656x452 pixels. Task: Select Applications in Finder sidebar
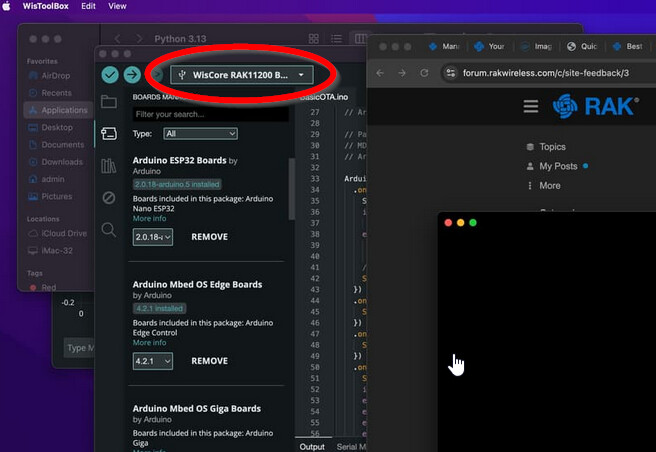tap(64, 110)
